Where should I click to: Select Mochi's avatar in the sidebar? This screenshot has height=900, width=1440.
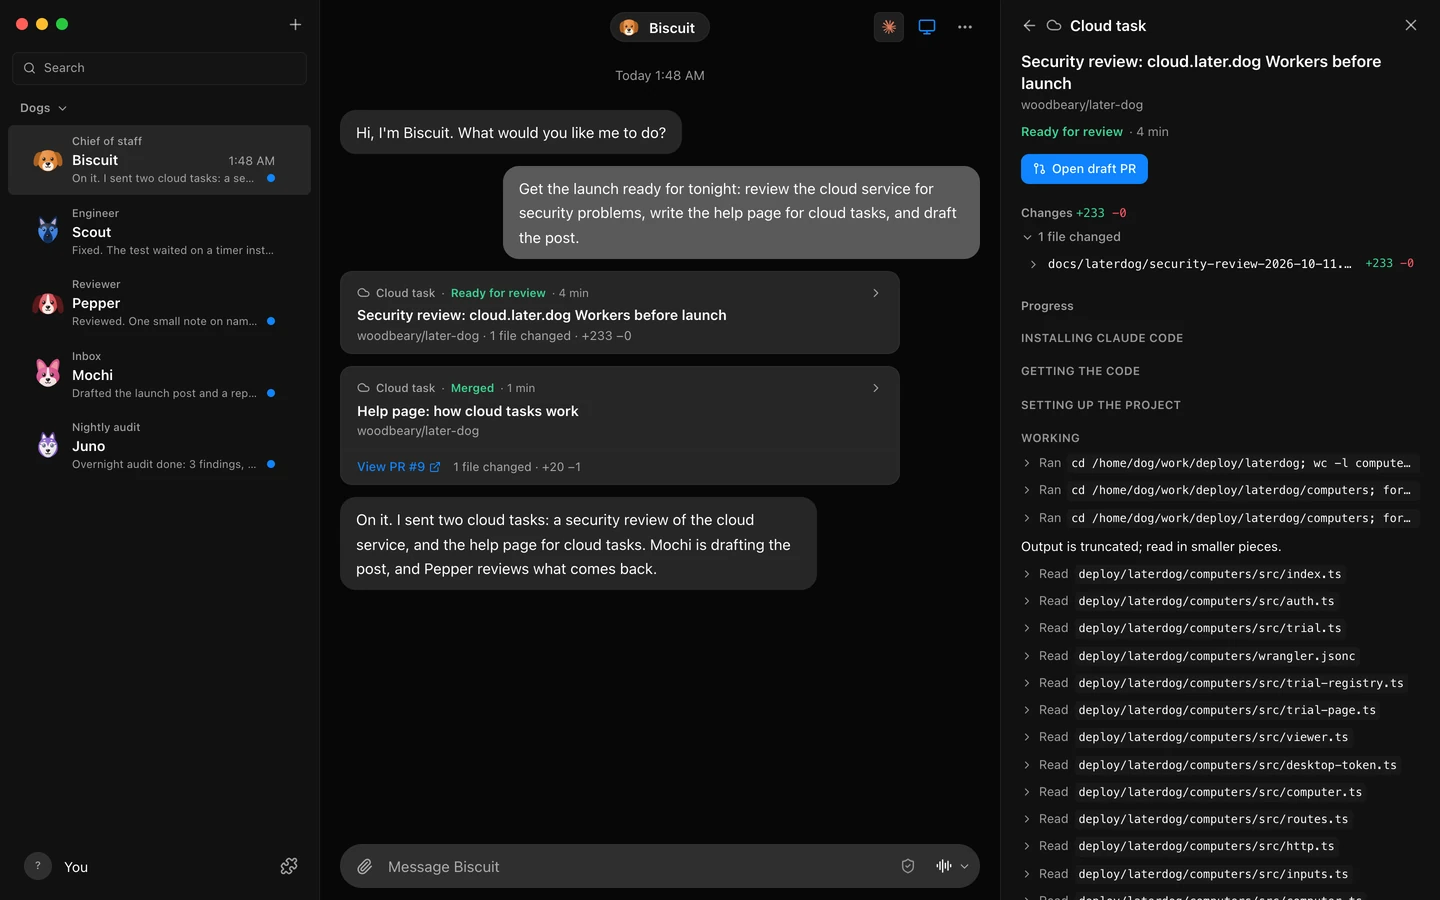[x=47, y=374]
